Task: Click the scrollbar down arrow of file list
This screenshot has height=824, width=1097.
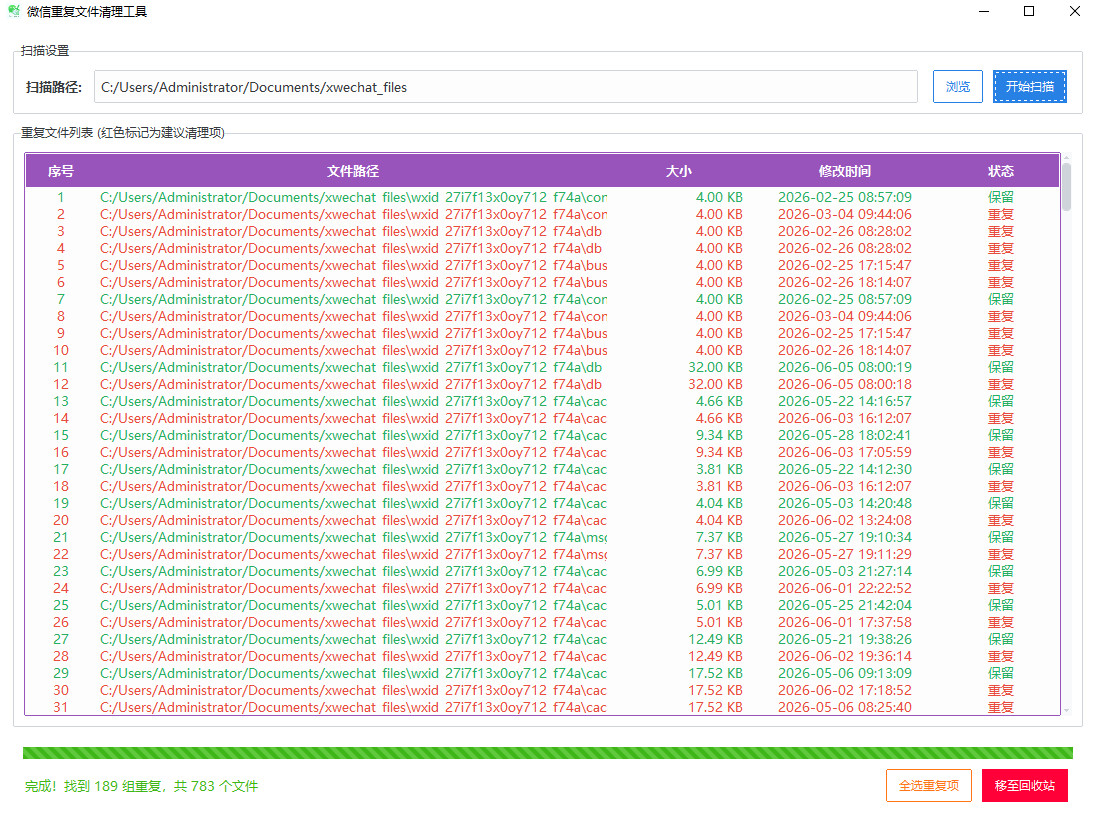Action: click(x=1066, y=710)
